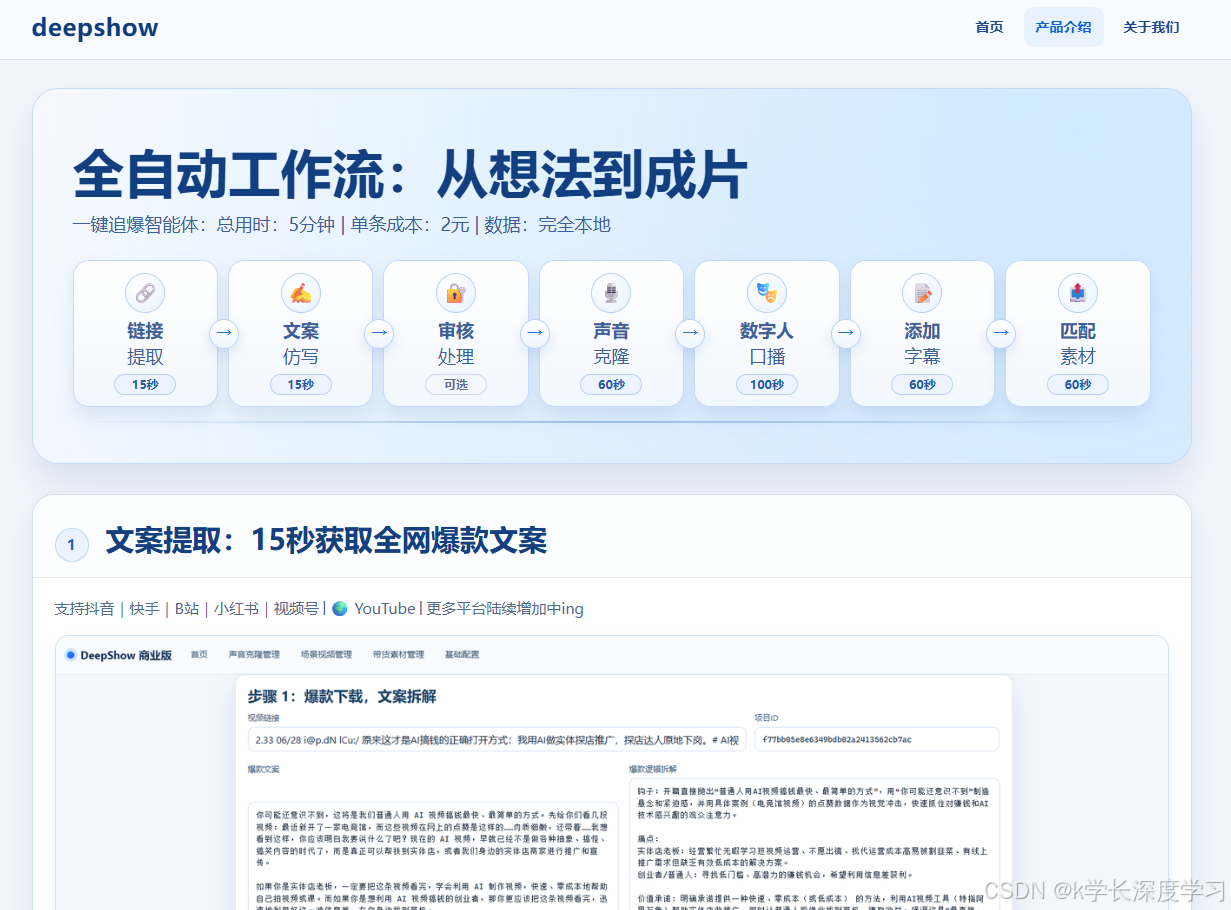Viewport: 1231px width, 910px height.
Task: Click the 可选 badge under 审核处理
Action: [x=456, y=384]
